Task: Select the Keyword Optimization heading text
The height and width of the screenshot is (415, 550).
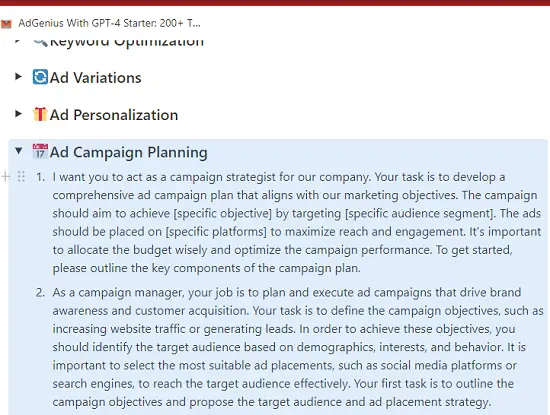Action: click(127, 41)
